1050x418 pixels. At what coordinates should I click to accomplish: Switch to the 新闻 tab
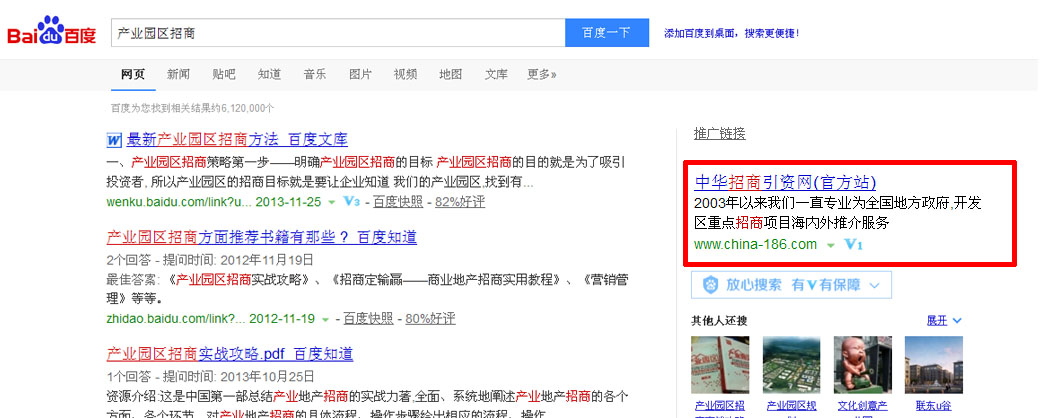[178, 74]
